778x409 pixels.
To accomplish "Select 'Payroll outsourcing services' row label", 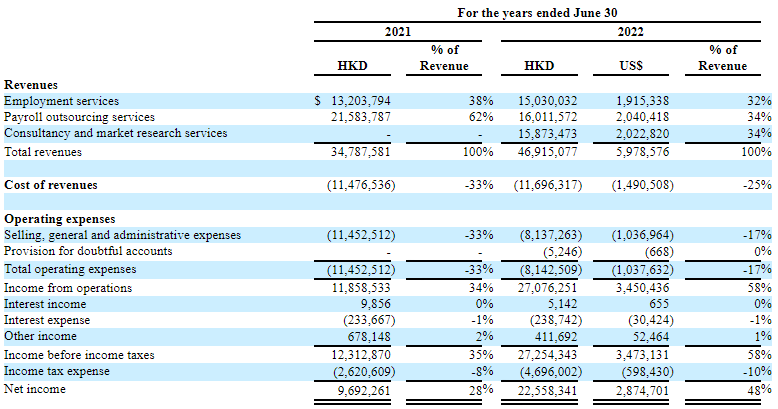I will pos(79,117).
